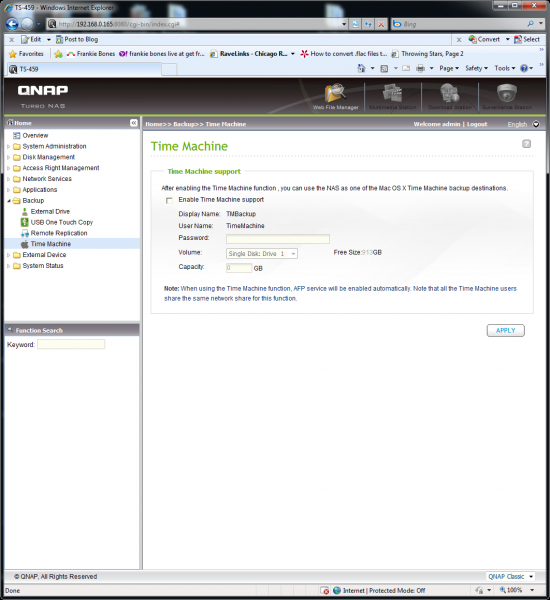Click the browser forward arrow
Screen dimensions: 550x600
pos(27,24)
